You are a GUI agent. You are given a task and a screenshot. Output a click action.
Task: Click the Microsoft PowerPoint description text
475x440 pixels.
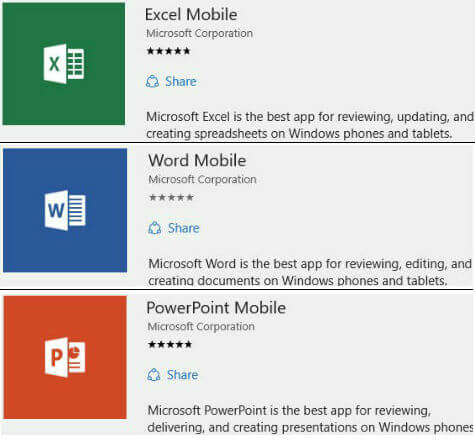(310, 419)
